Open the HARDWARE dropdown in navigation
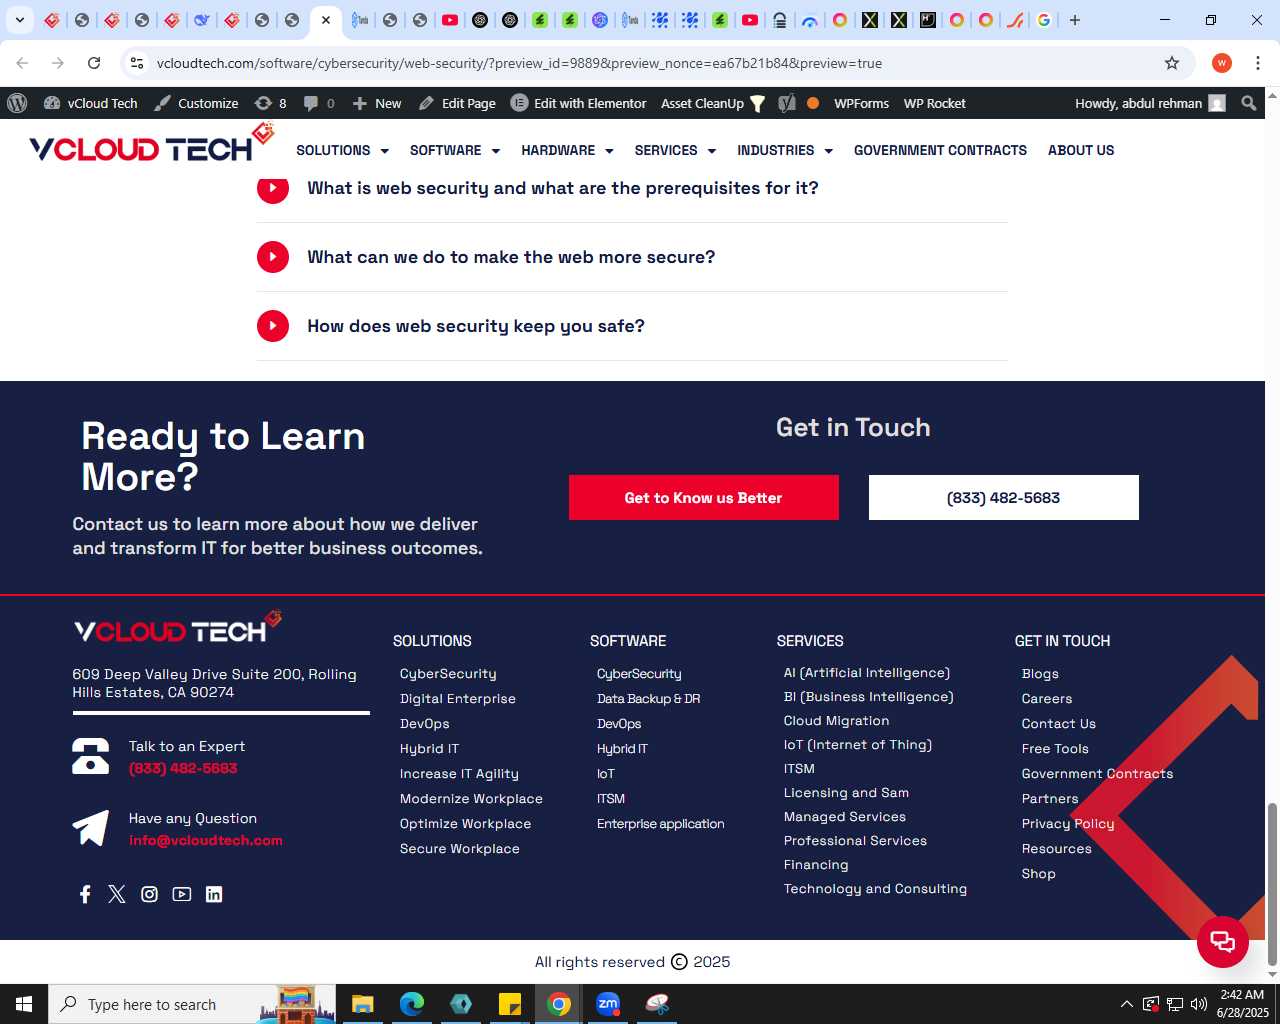1280x1024 pixels. (567, 150)
